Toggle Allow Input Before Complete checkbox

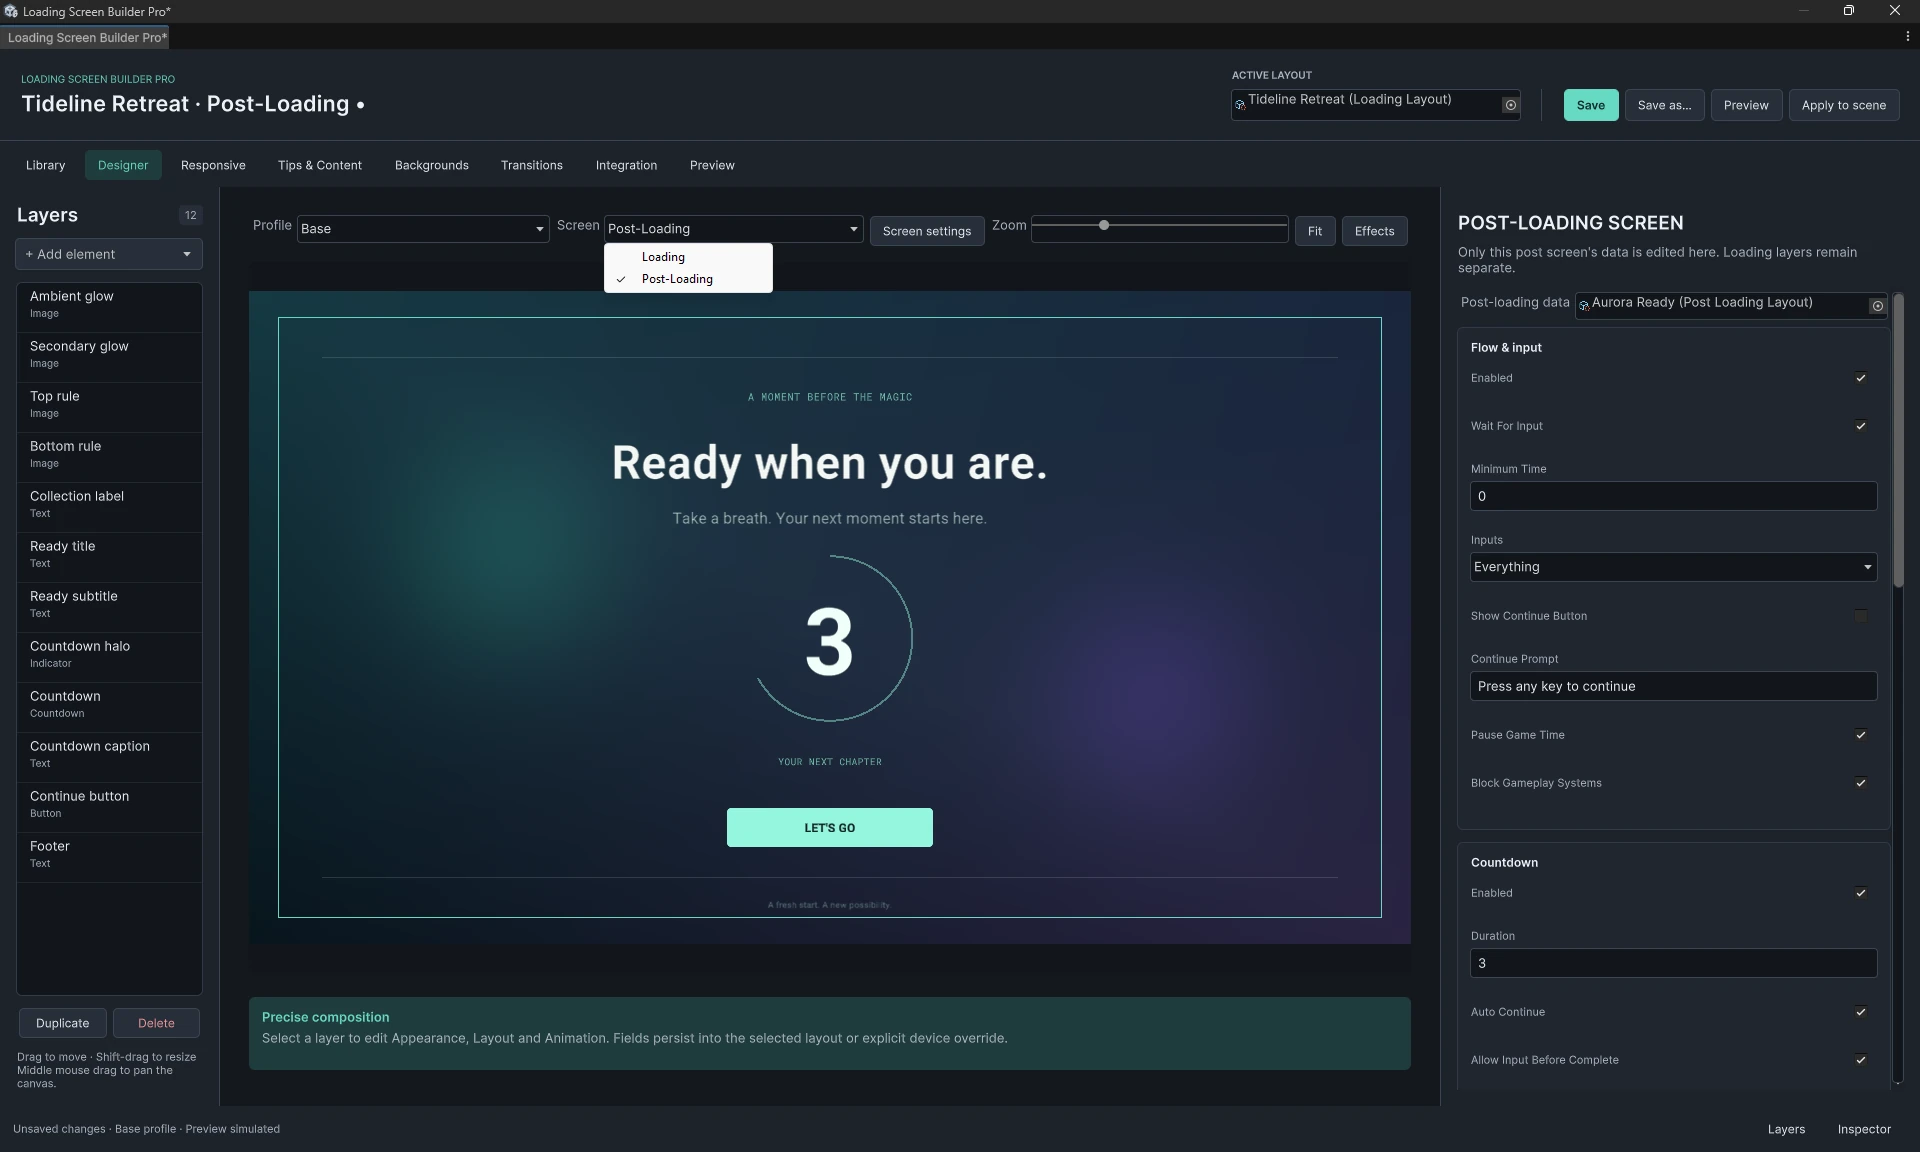[1860, 1060]
